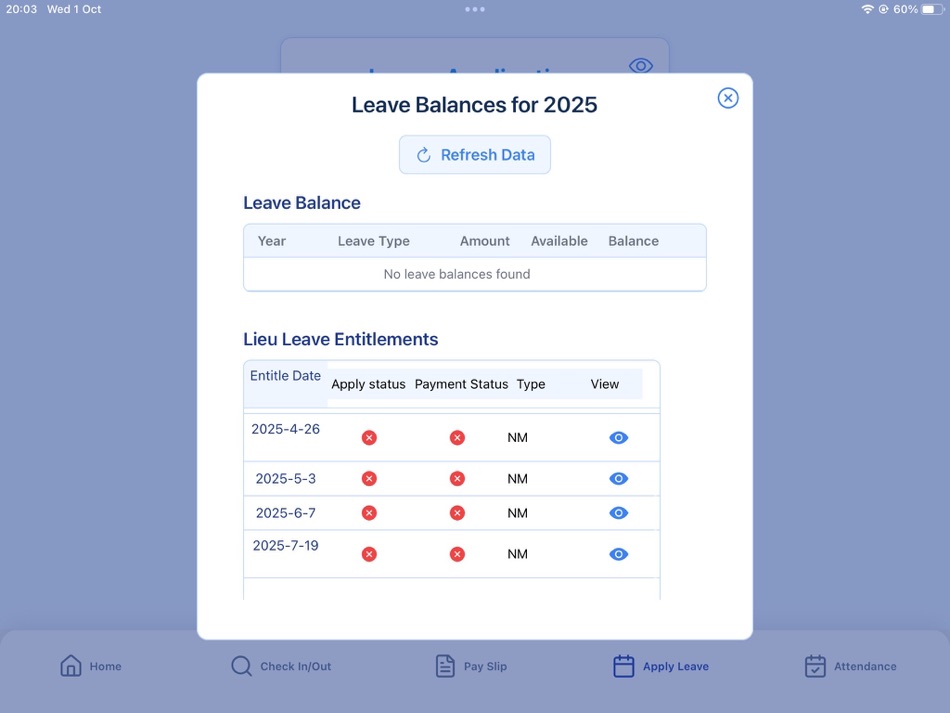Click the Year column header

pyautogui.click(x=271, y=241)
